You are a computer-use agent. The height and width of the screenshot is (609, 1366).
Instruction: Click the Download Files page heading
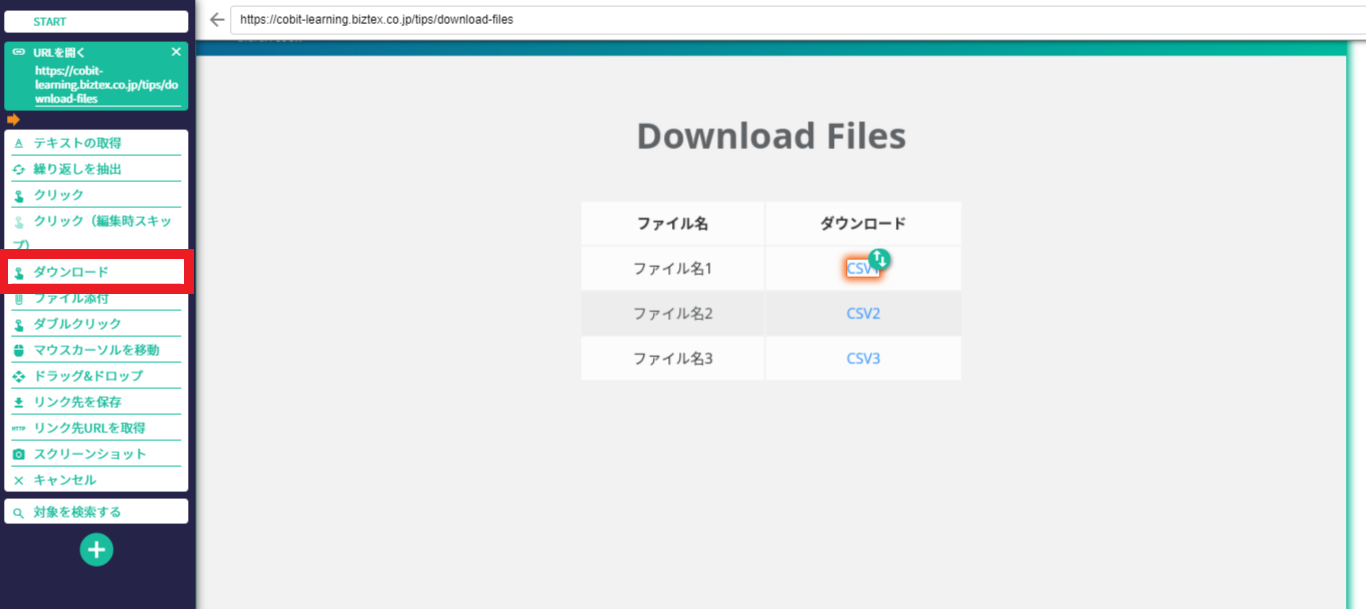point(771,136)
